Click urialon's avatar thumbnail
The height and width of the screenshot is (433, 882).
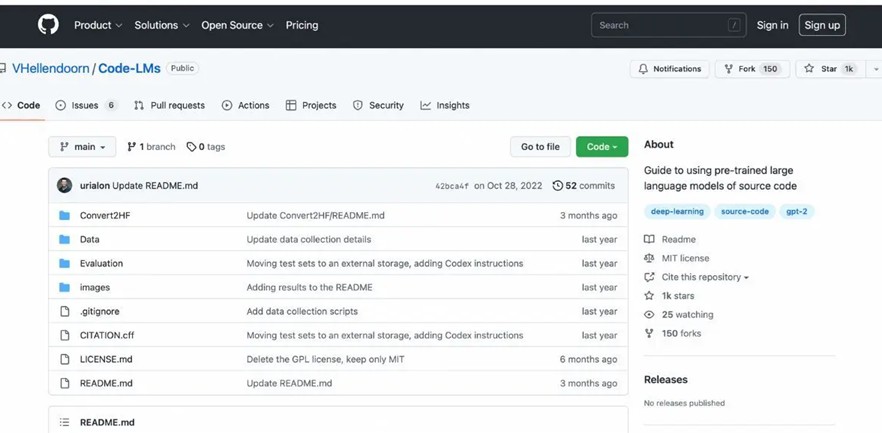[65, 186]
